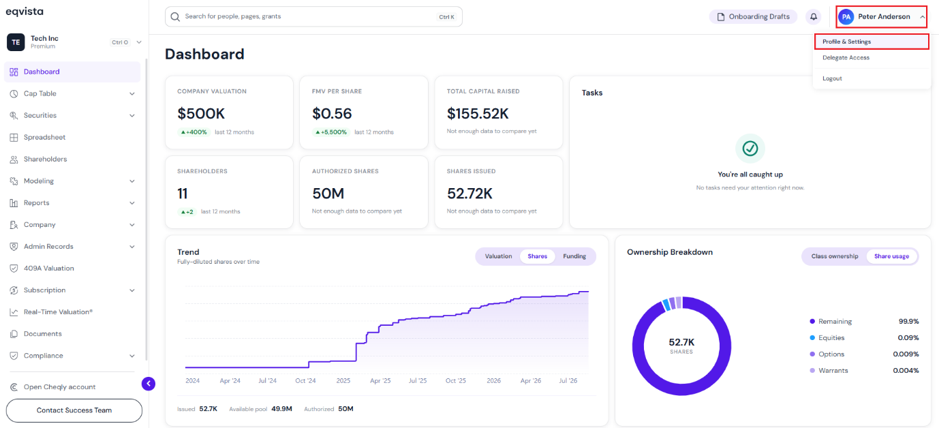Open the Tech Inc company switcher chevron
Screen dimensions: 939x428
139,43
